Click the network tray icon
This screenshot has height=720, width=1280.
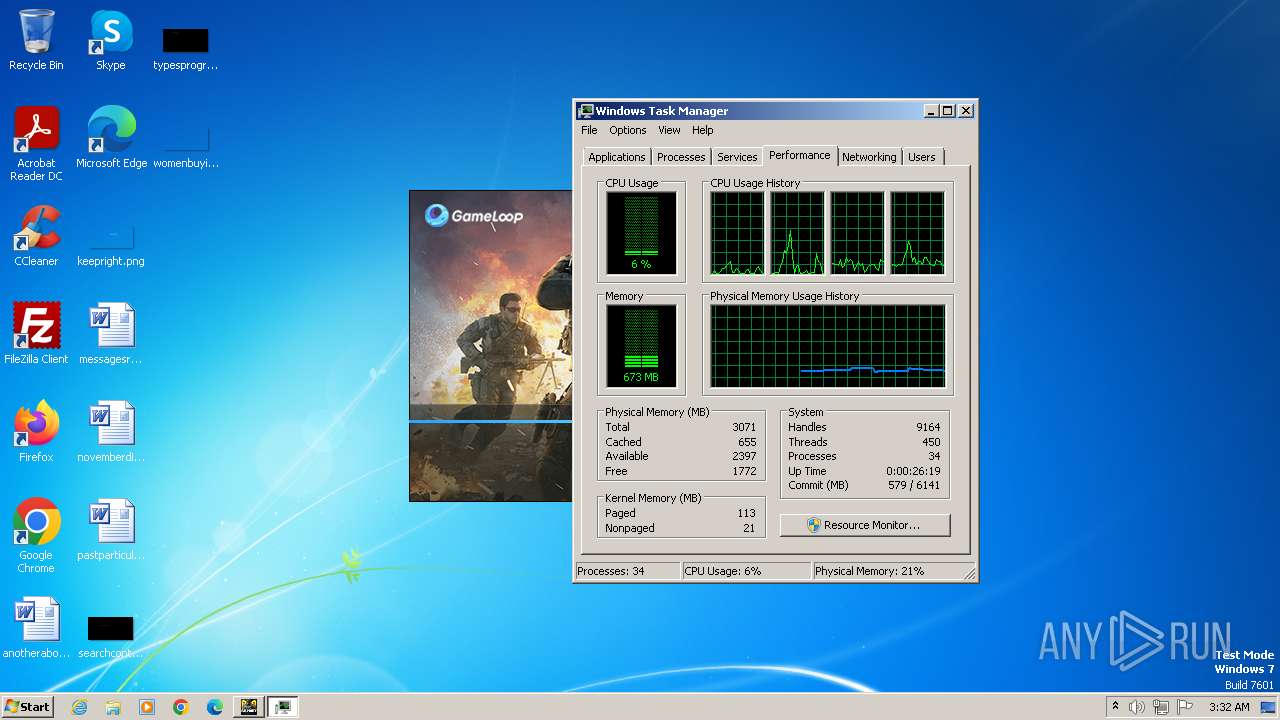(1161, 707)
